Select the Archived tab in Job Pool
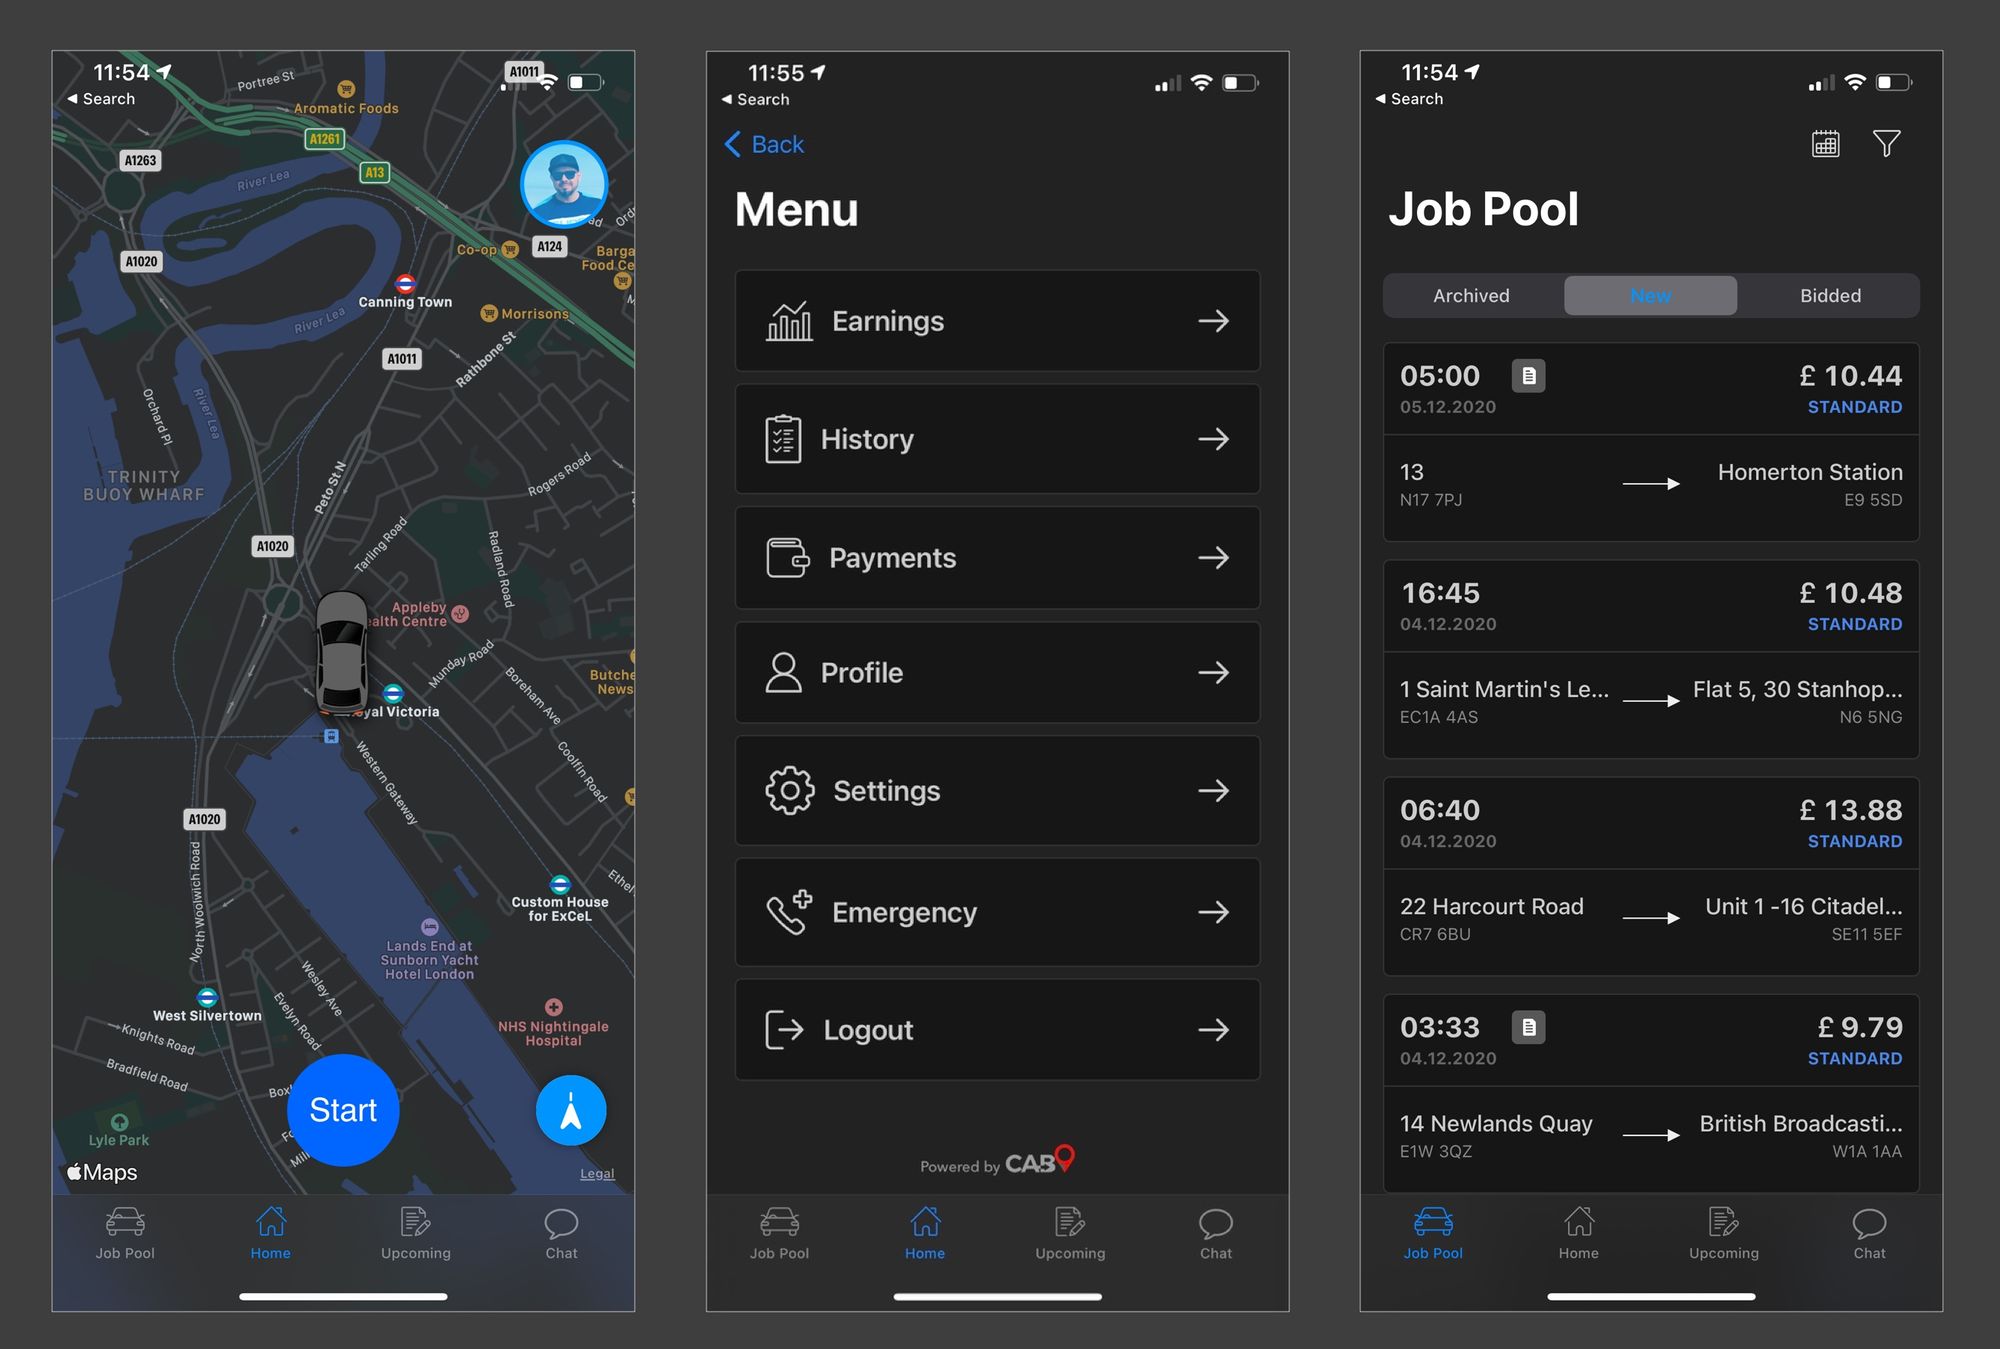Viewport: 2000px width, 1349px height. coord(1470,294)
